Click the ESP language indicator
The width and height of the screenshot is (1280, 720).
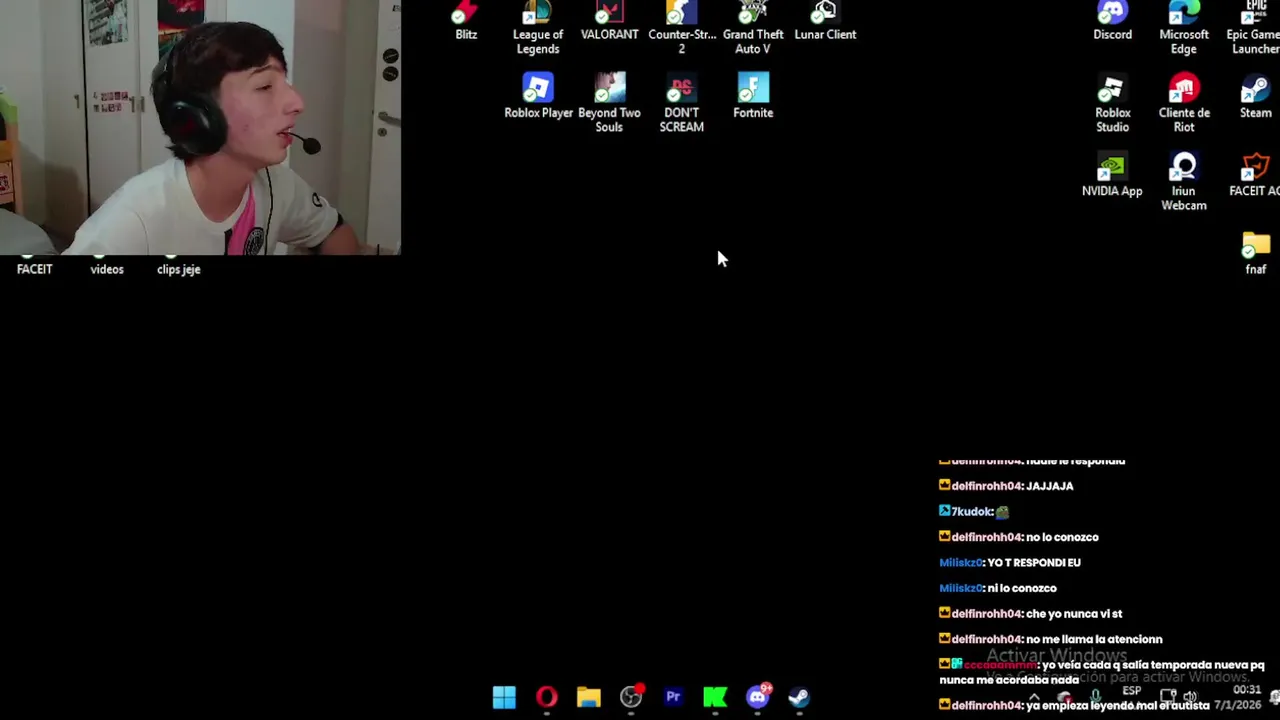(x=1131, y=691)
